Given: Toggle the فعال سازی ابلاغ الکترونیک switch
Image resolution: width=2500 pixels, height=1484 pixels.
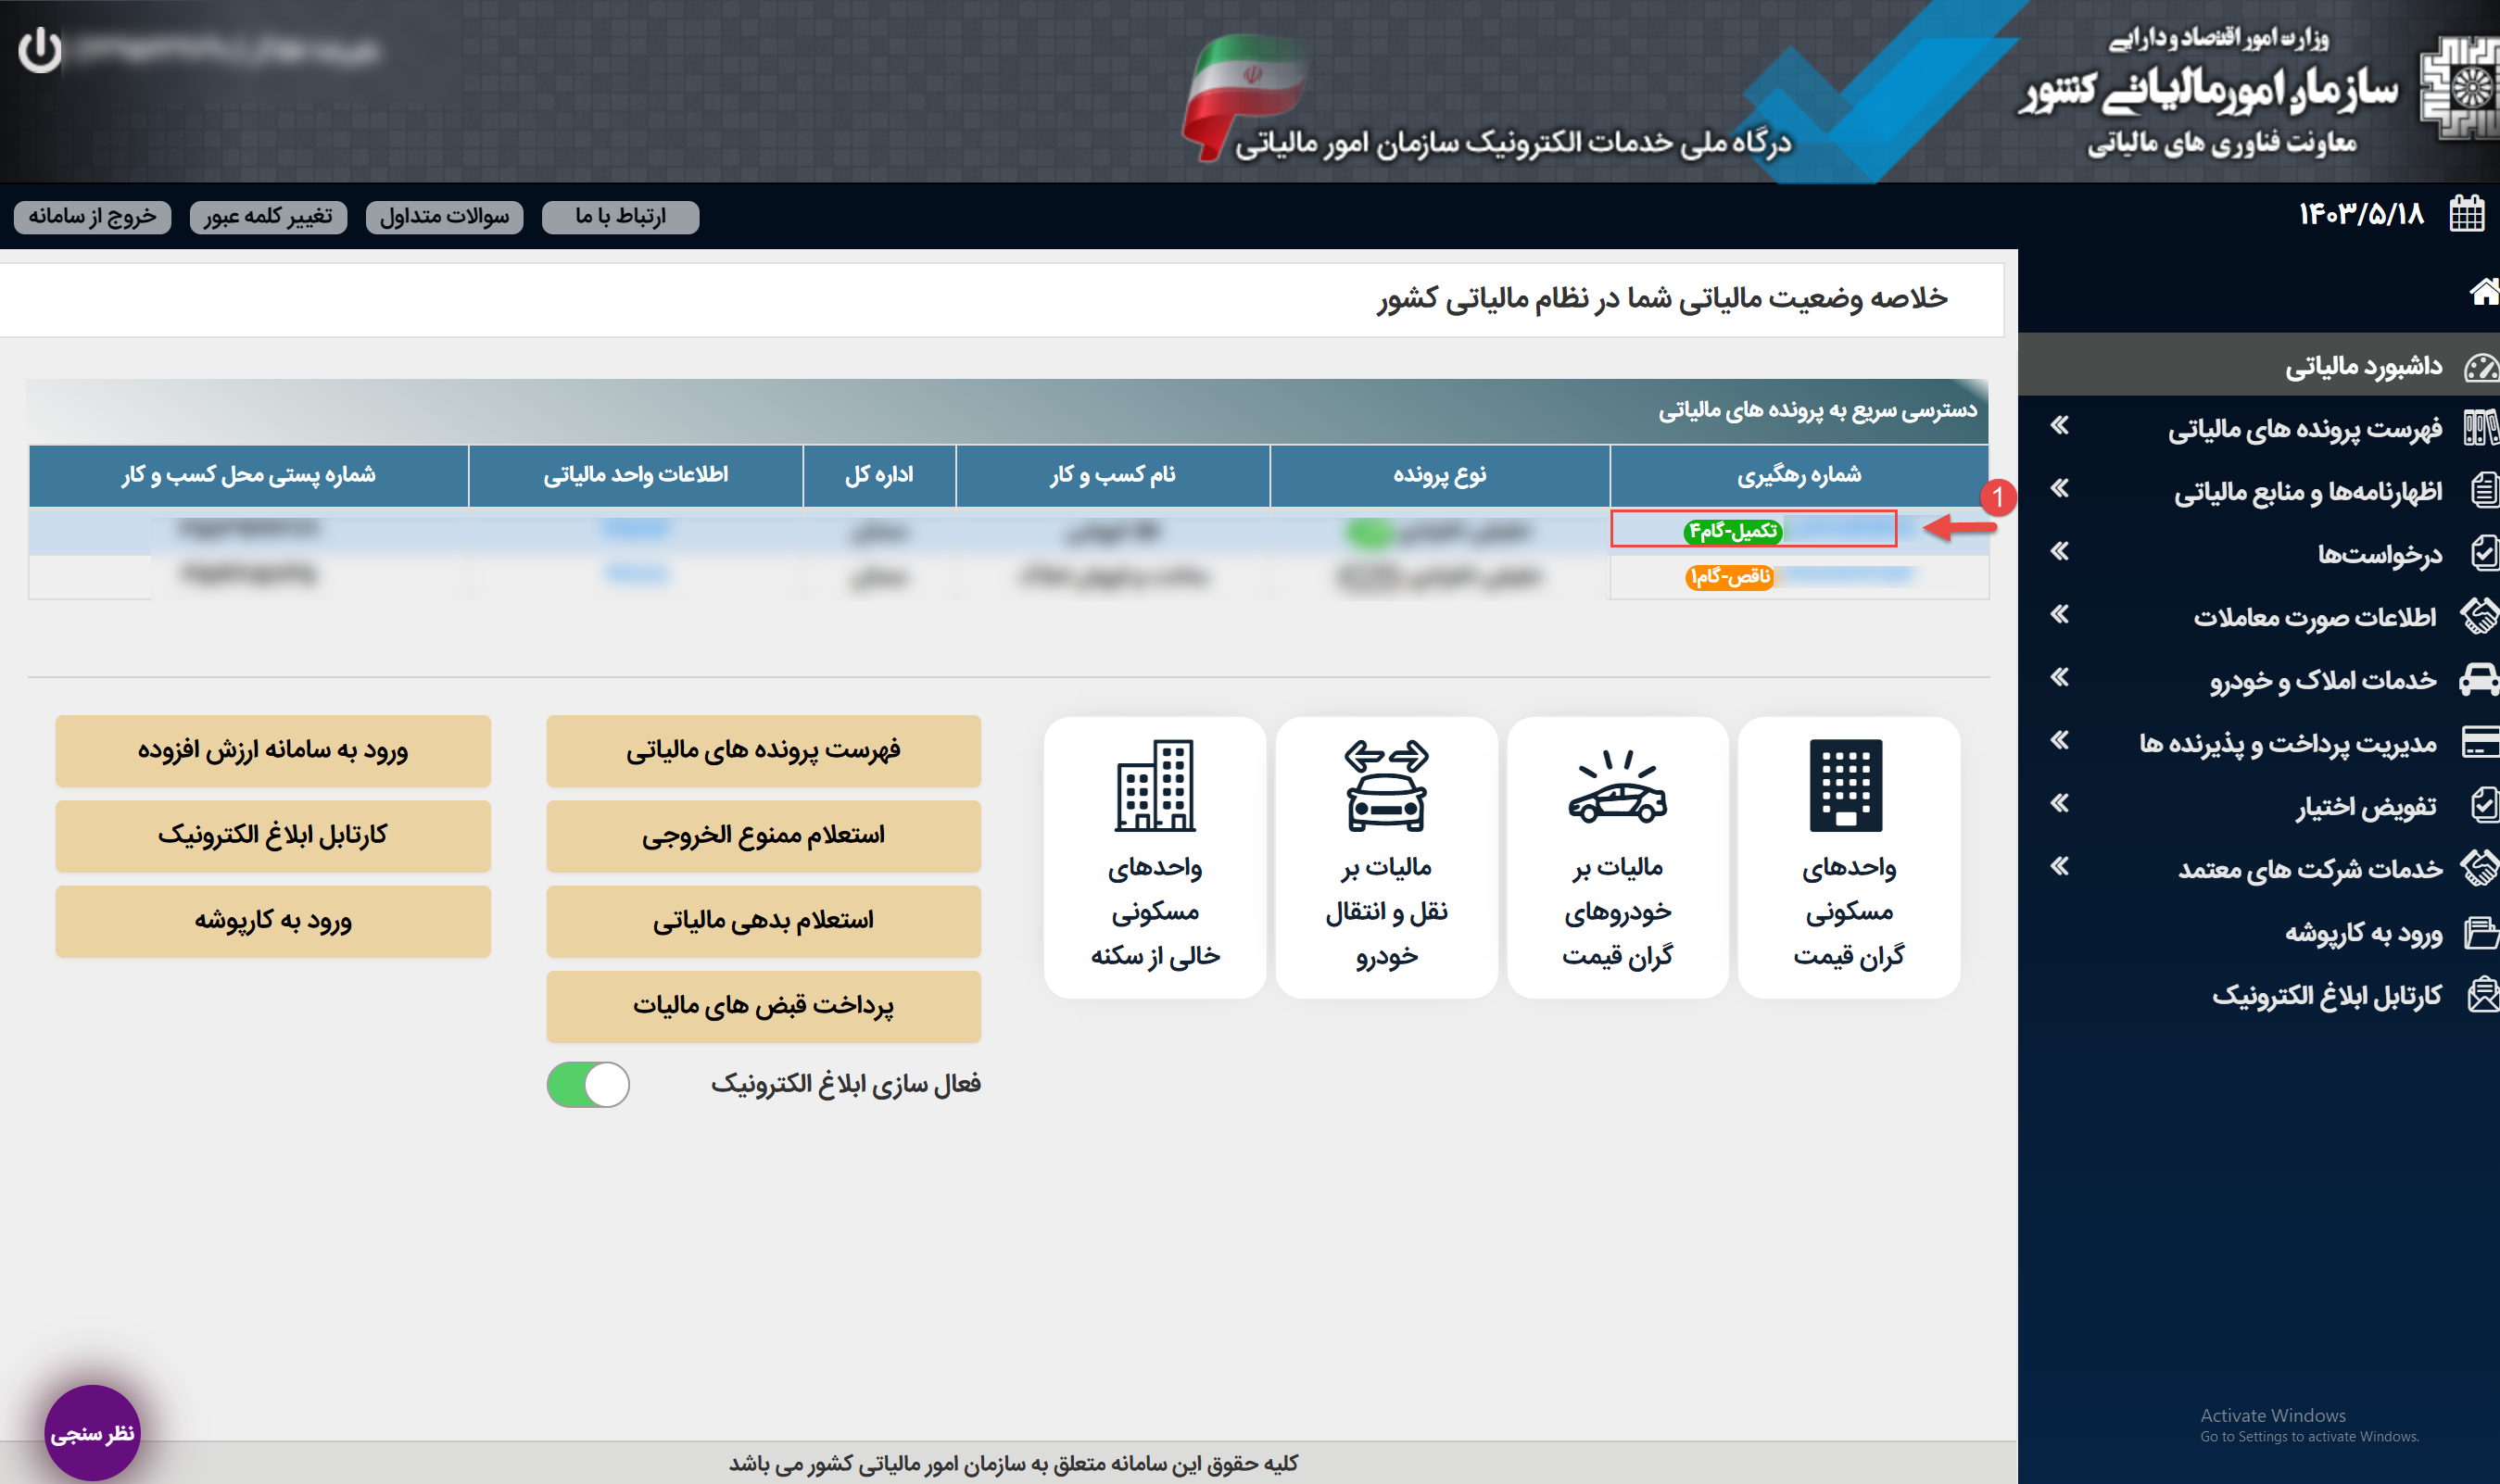Looking at the screenshot, I should click(588, 1085).
